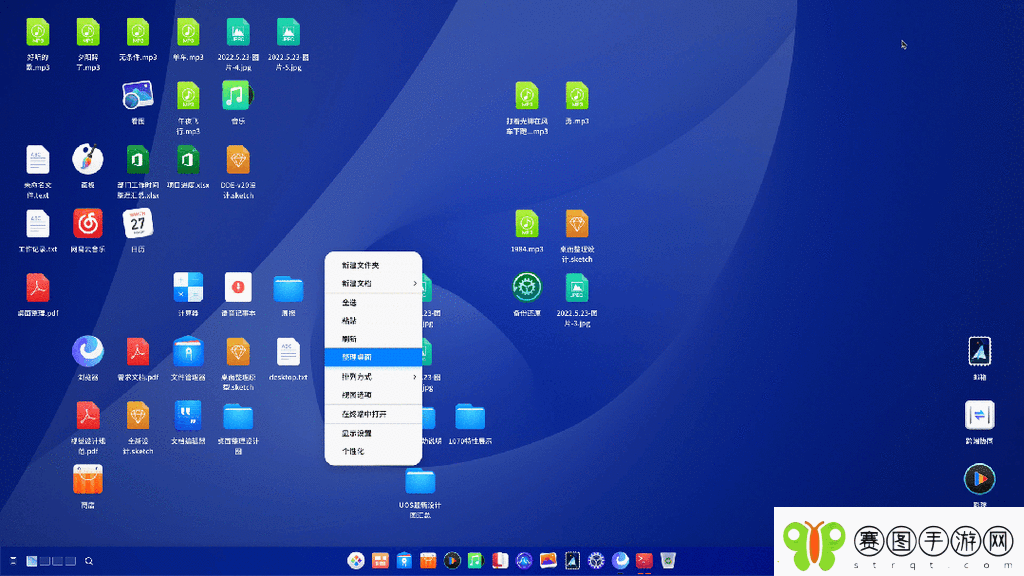Open control center gear in dock
This screenshot has width=1024, height=576.
(x=596, y=560)
